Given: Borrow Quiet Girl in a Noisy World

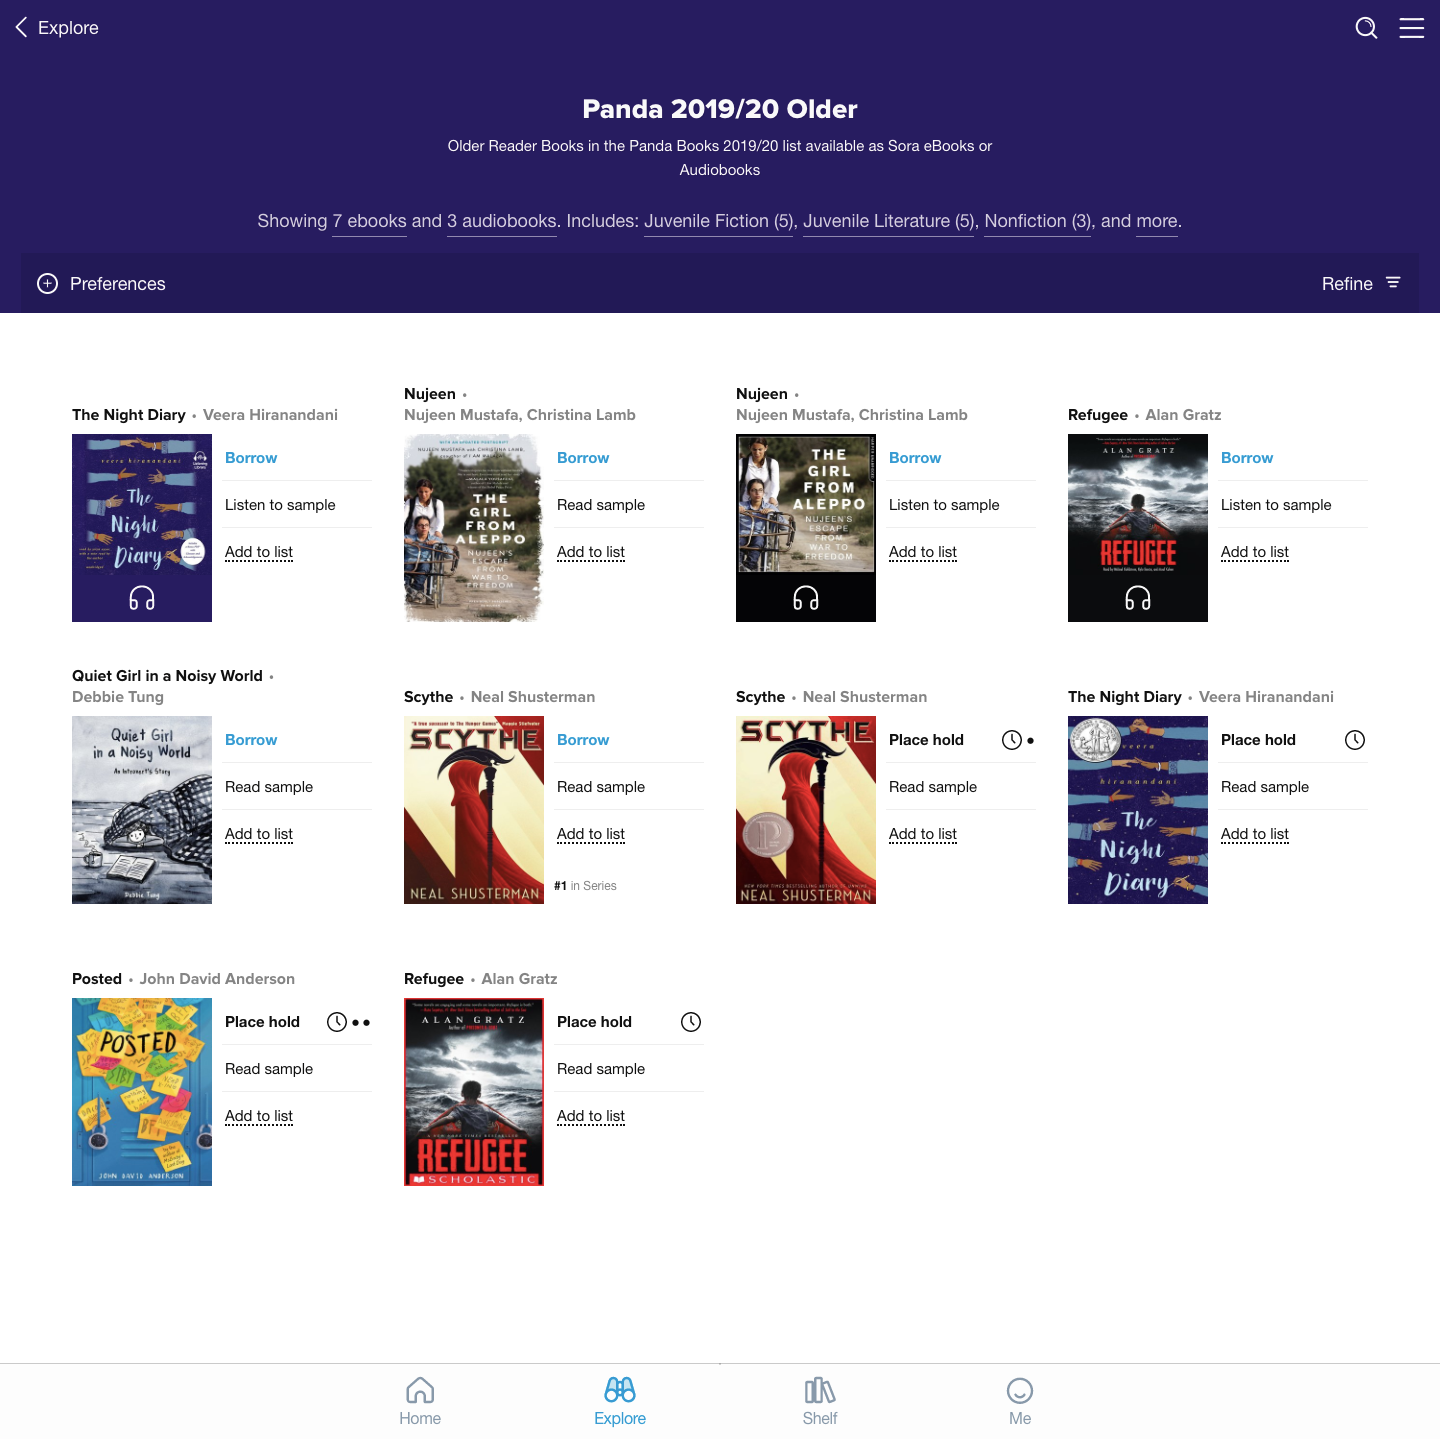Looking at the screenshot, I should tap(251, 740).
